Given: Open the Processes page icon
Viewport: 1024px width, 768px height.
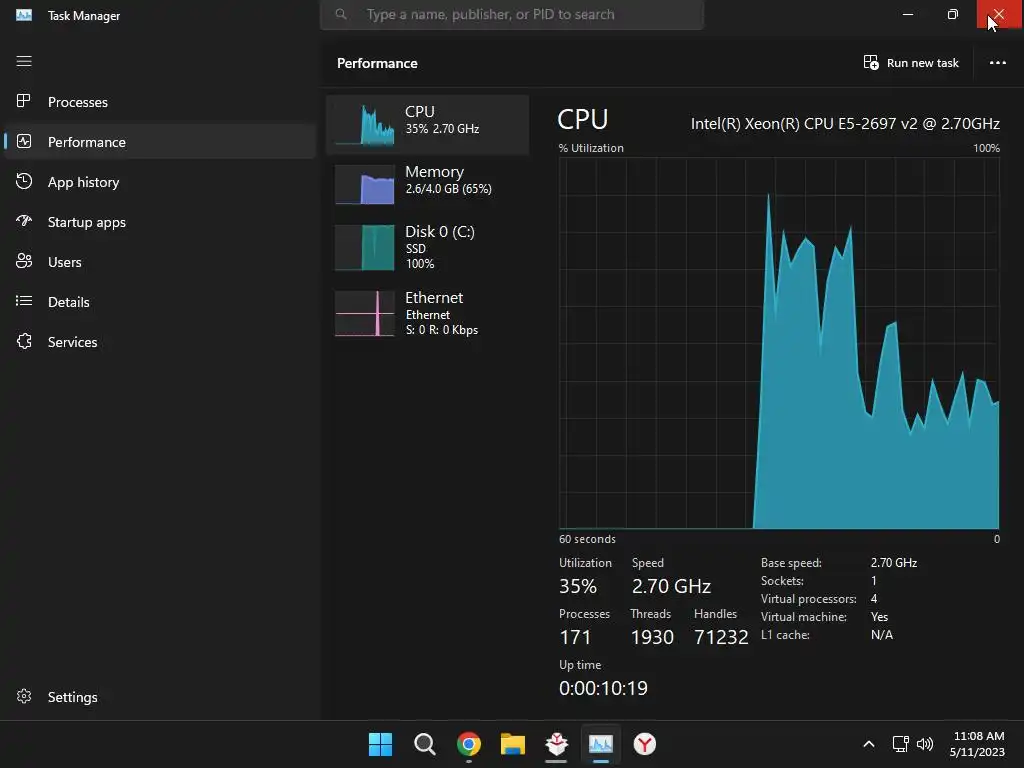Looking at the screenshot, I should (x=24, y=101).
